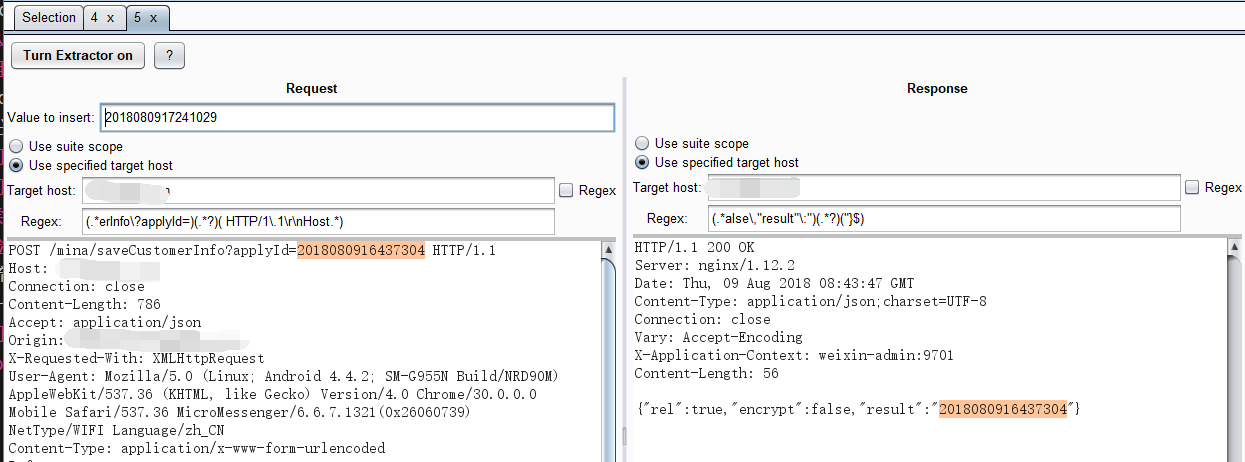Select Use suite scope in Response panel
1245x462 pixels.
coord(643,144)
